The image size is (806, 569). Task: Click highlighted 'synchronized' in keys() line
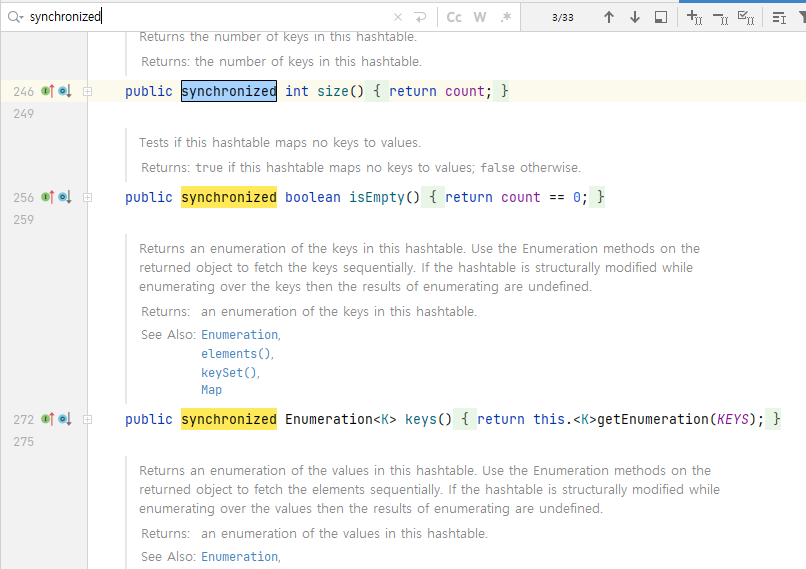(x=229, y=419)
